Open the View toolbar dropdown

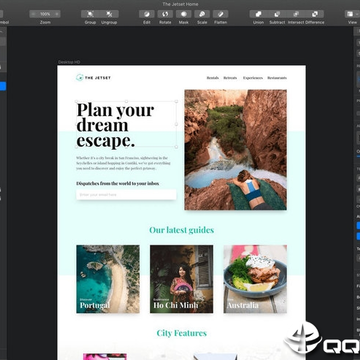coord(352,14)
